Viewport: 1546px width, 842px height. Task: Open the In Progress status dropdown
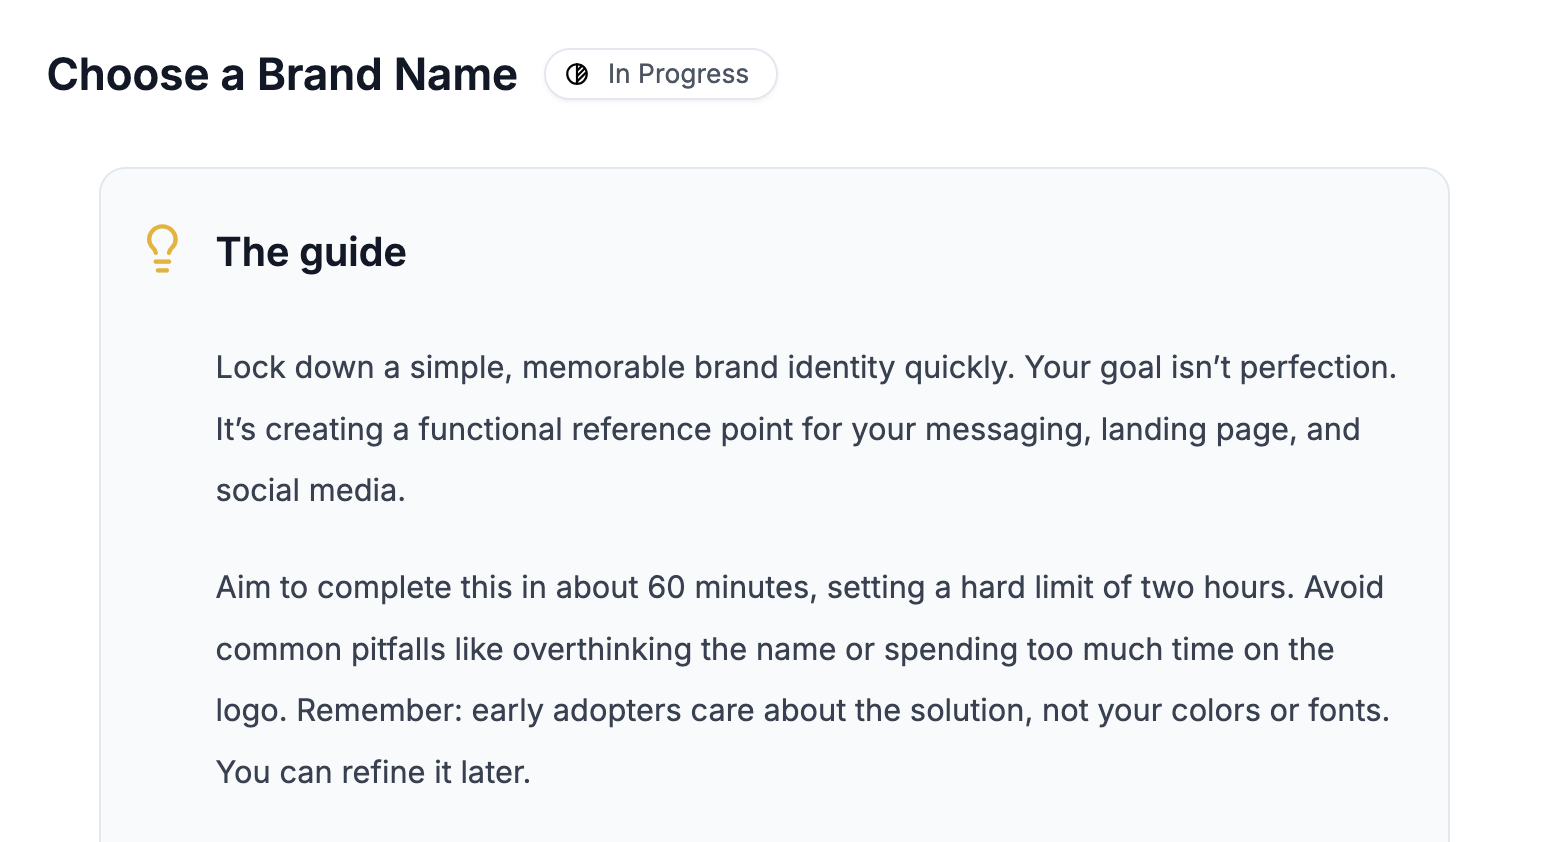pyautogui.click(x=660, y=74)
